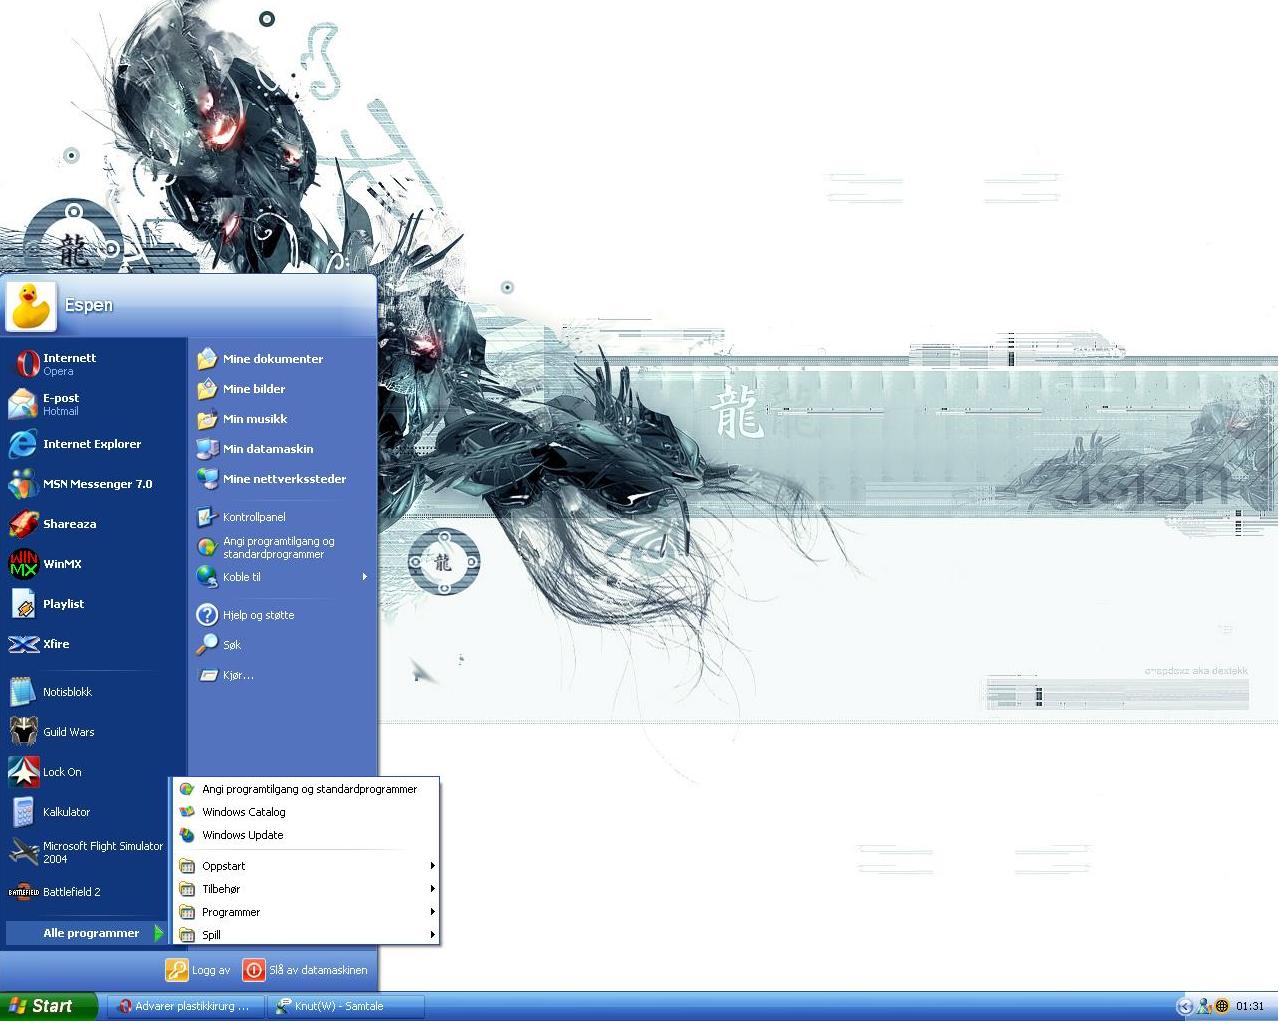Select Angi programtilgang og standardprogrammer in the Alle programmer list
The width and height of the screenshot is (1279, 1028).
coord(307,789)
